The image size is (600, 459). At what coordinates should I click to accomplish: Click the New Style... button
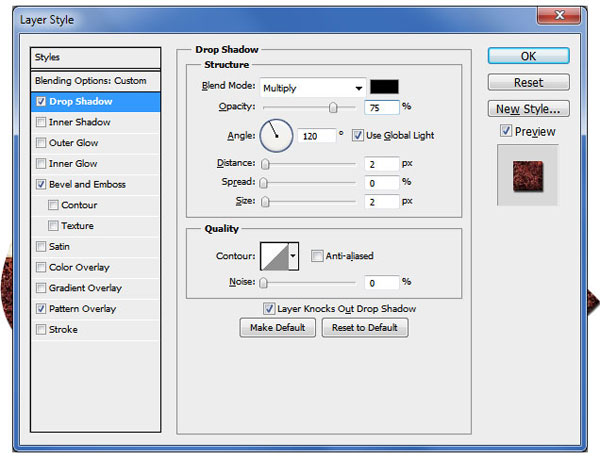click(528, 109)
